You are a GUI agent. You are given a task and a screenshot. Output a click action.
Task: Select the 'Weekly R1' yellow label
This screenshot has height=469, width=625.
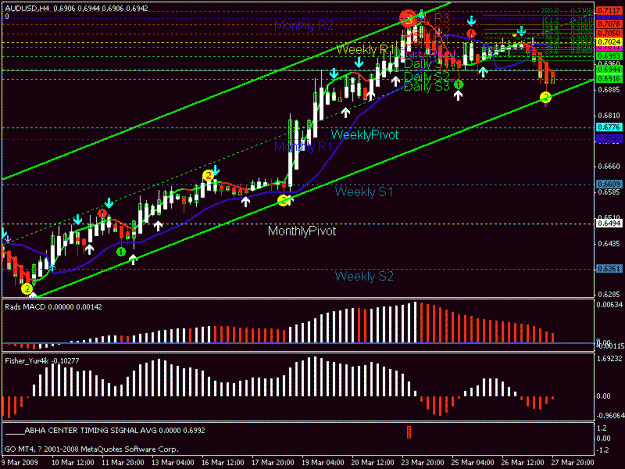click(365, 50)
